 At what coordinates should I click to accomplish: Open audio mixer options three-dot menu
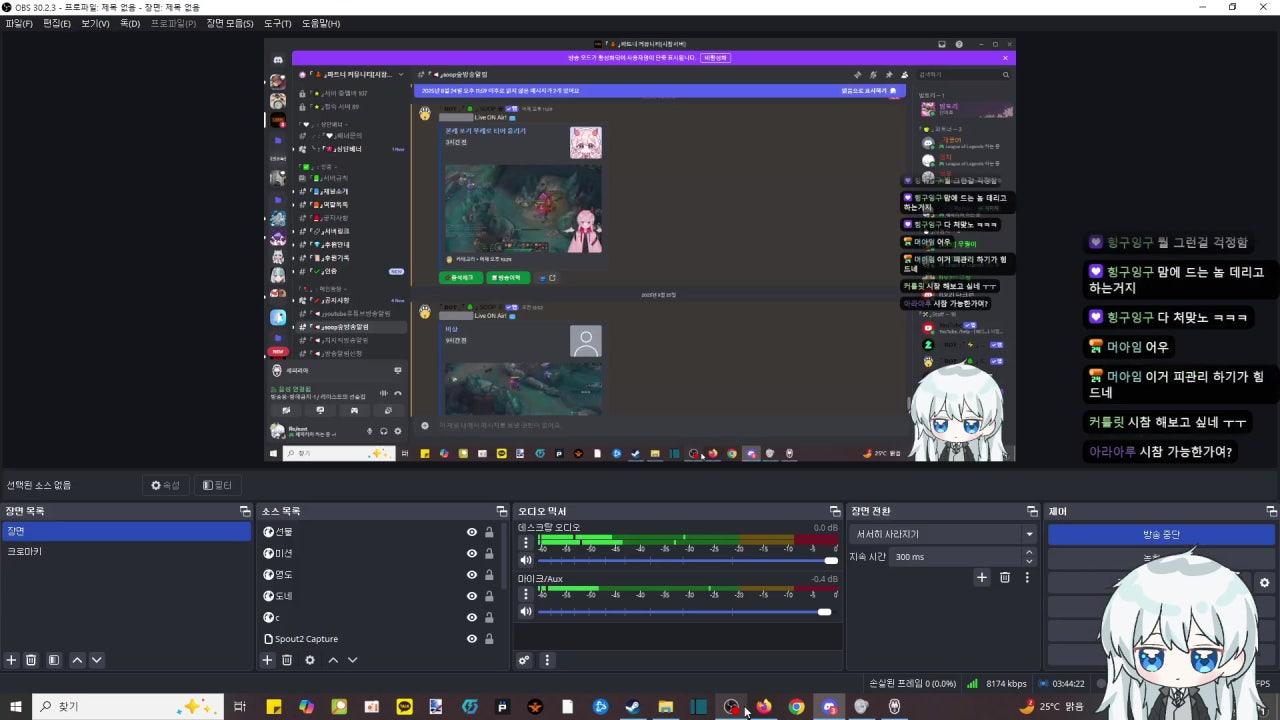pyautogui.click(x=547, y=660)
